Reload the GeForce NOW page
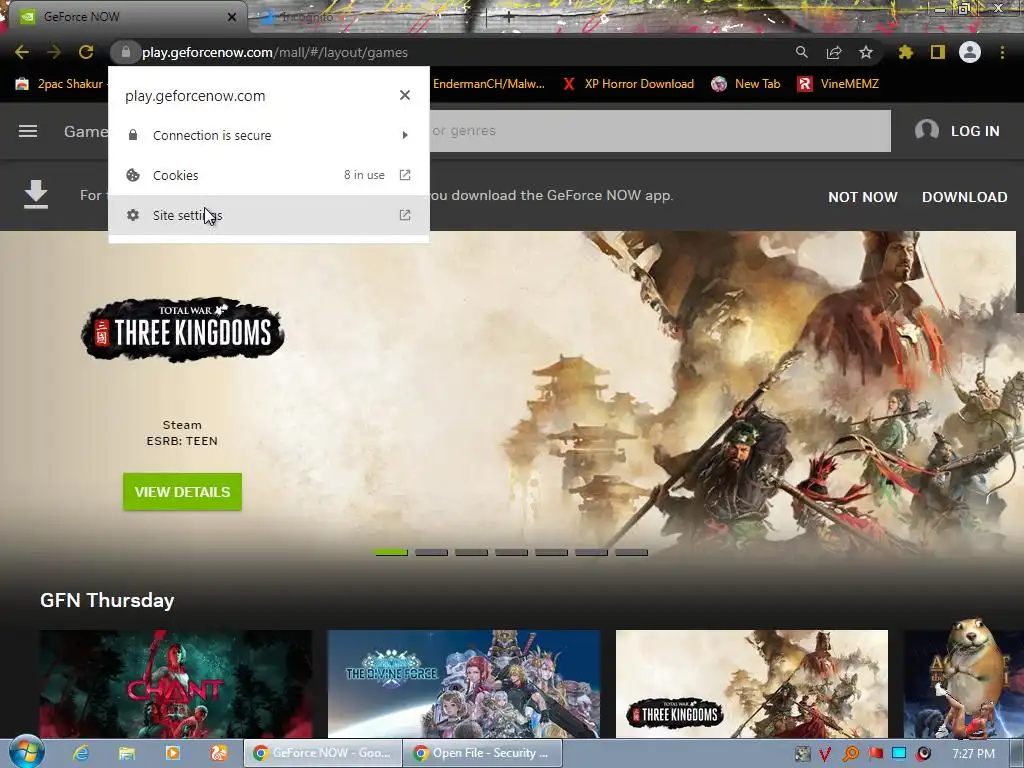 [86, 52]
